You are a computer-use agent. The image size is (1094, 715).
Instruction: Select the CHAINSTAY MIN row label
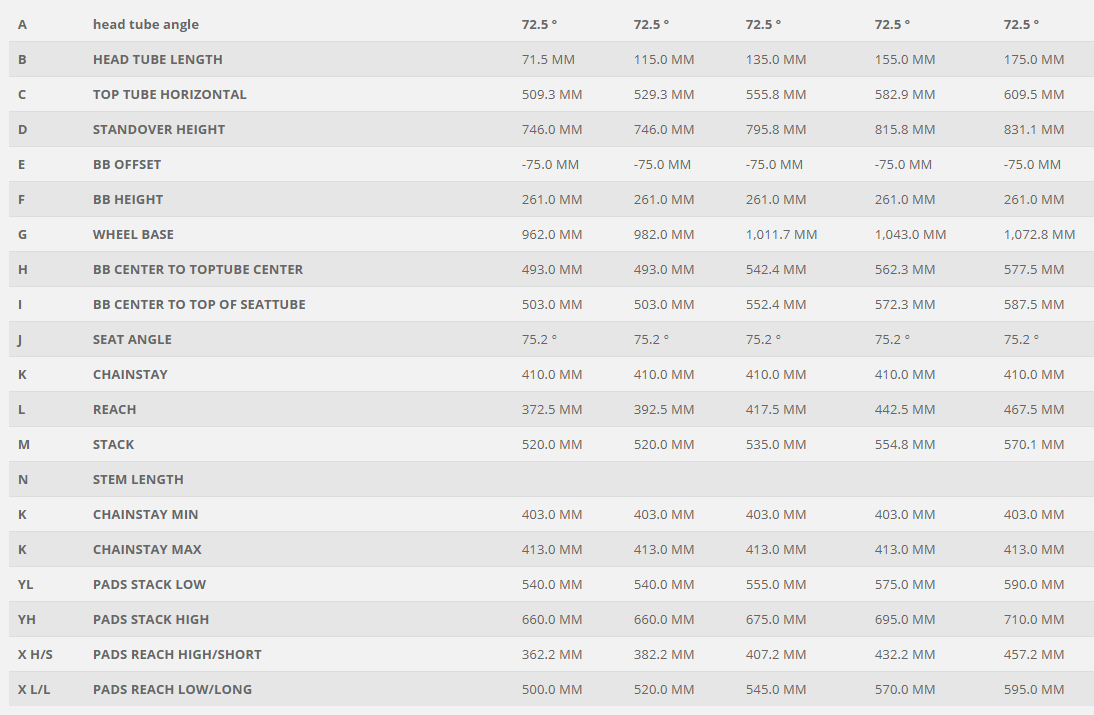pos(145,514)
